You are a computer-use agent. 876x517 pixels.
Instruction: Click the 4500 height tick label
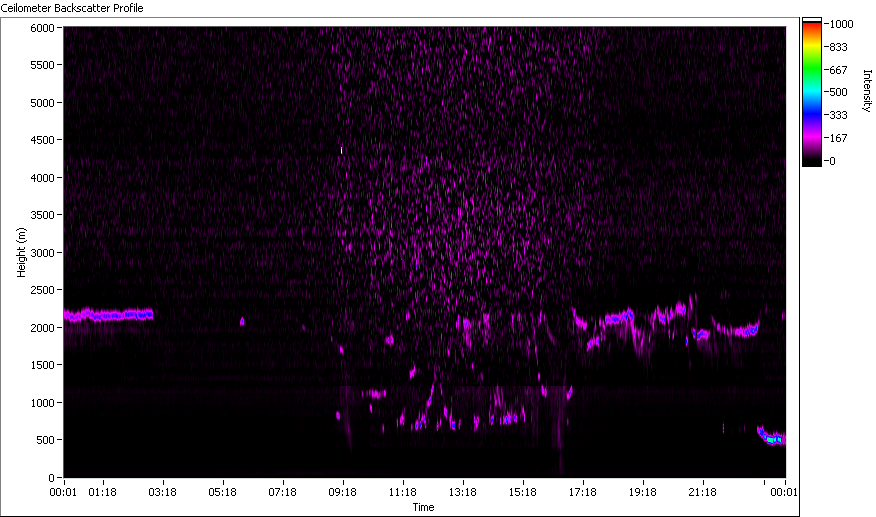tap(42, 140)
